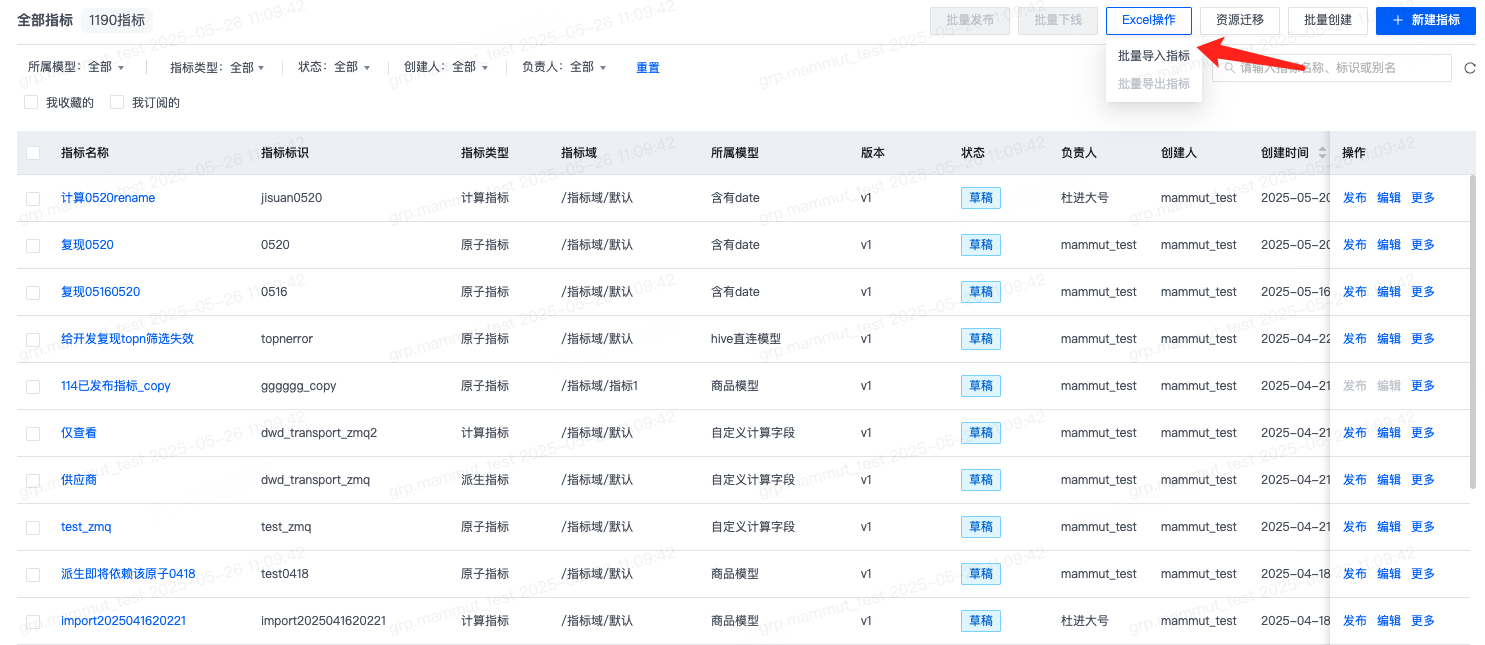Open 更多 menu for 供应商 row
Screen dimensions: 1485x645
coord(1423,480)
